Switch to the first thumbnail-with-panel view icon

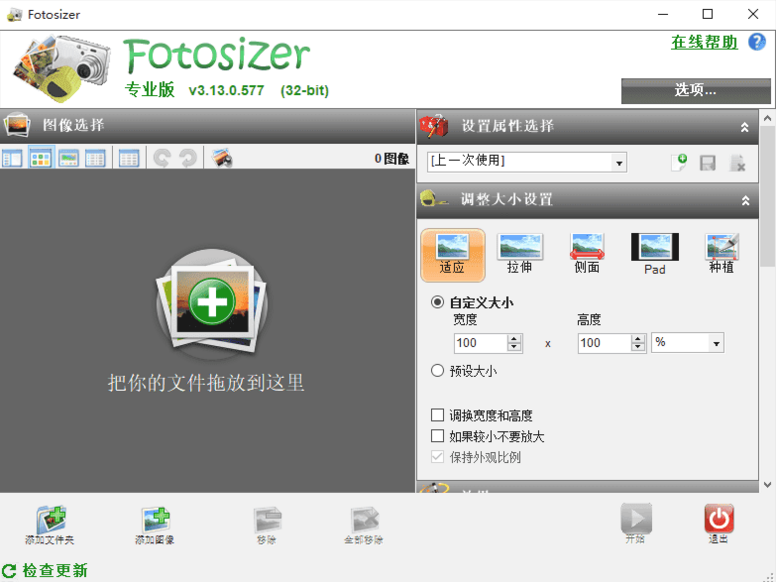13,158
